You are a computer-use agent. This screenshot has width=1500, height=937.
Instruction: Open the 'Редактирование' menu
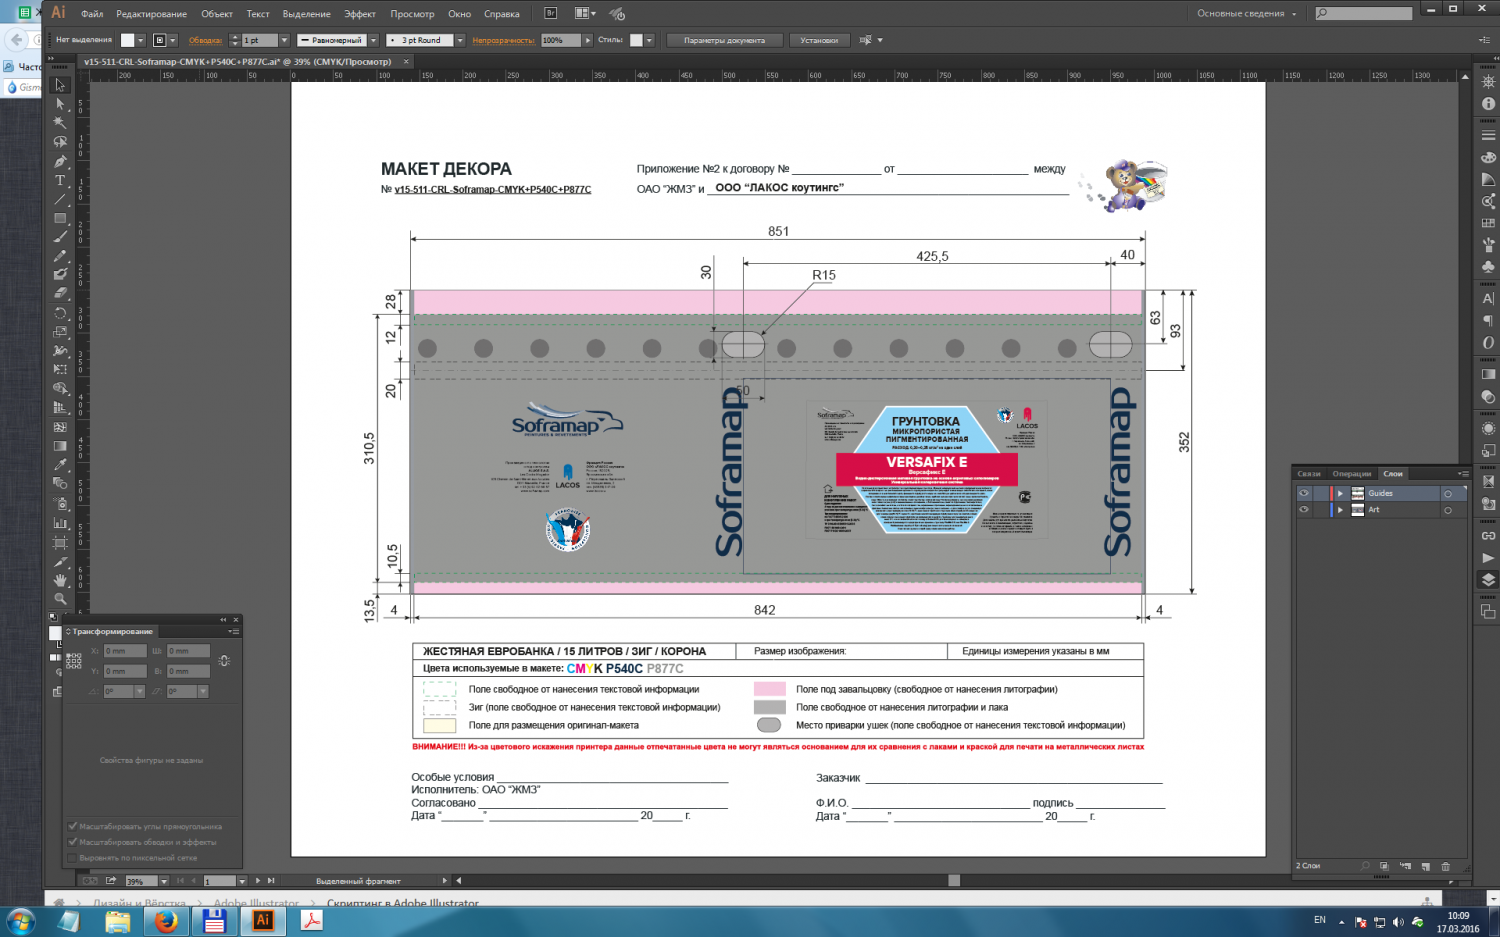(x=151, y=14)
